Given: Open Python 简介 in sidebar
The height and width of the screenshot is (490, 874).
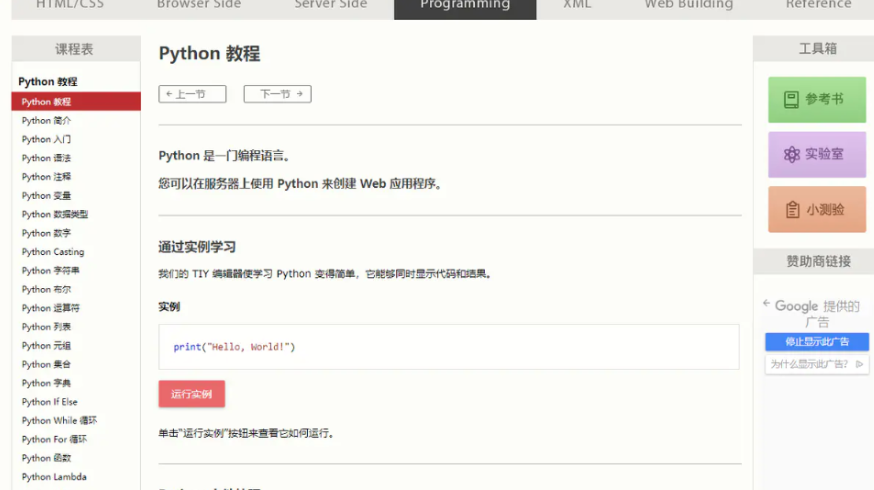Looking at the screenshot, I should [x=46, y=120].
